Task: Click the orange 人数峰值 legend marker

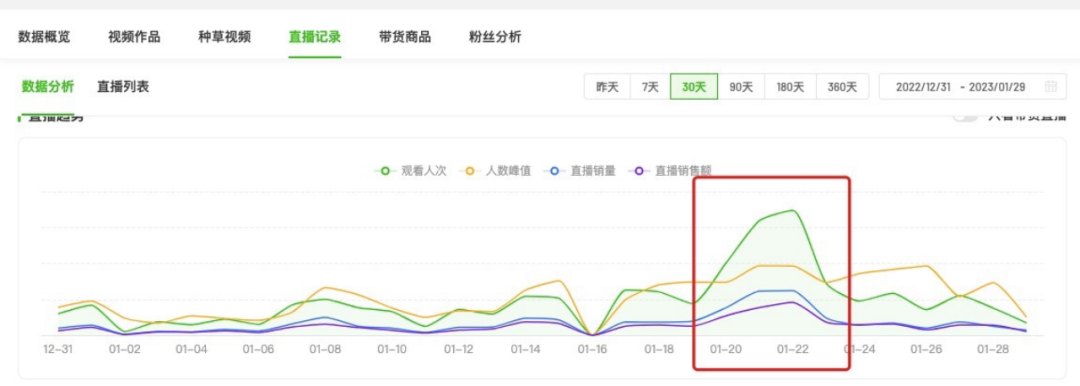Action: pos(470,171)
